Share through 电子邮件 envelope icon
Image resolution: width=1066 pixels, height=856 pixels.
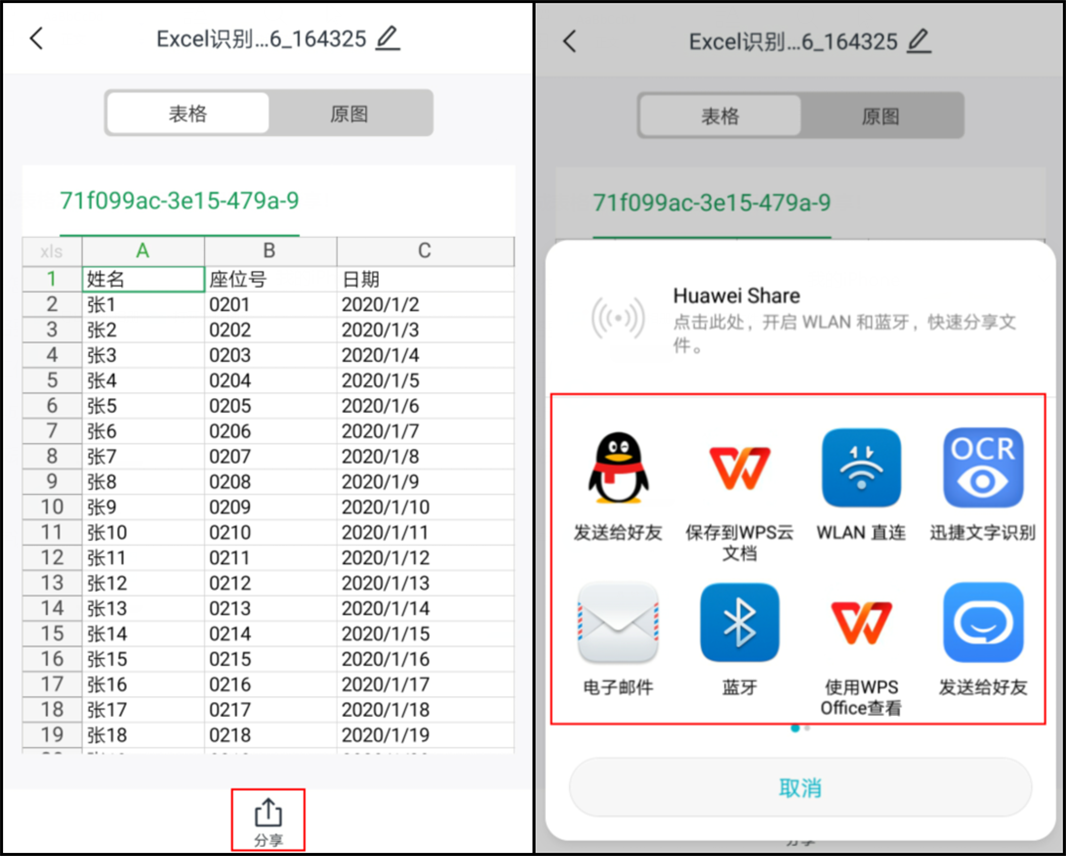tap(618, 622)
